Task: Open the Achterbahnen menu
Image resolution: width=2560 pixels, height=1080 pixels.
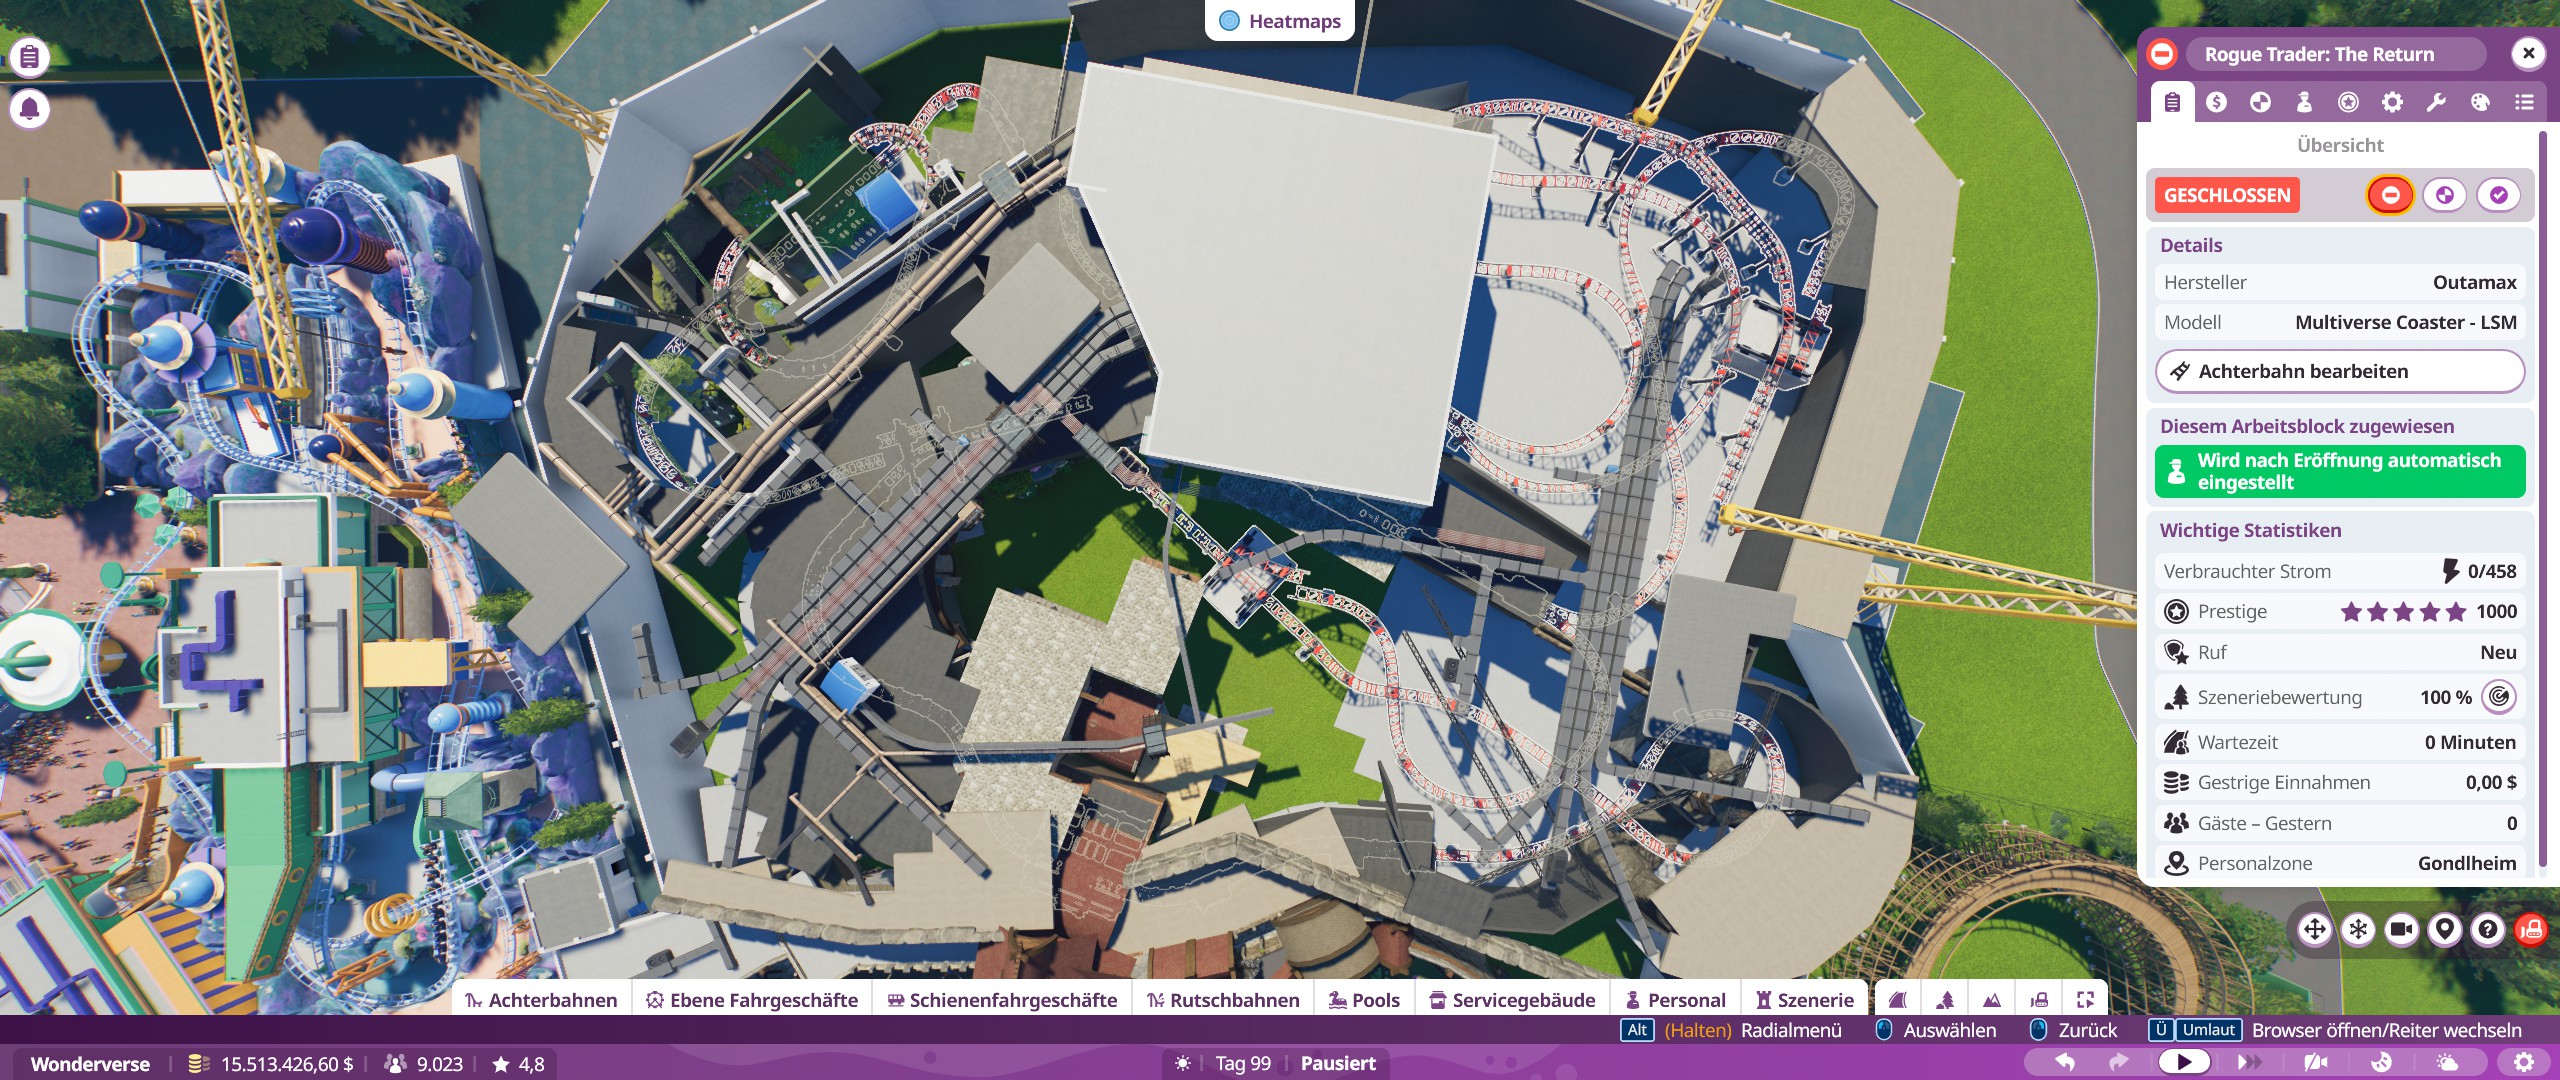Action: [x=541, y=1000]
